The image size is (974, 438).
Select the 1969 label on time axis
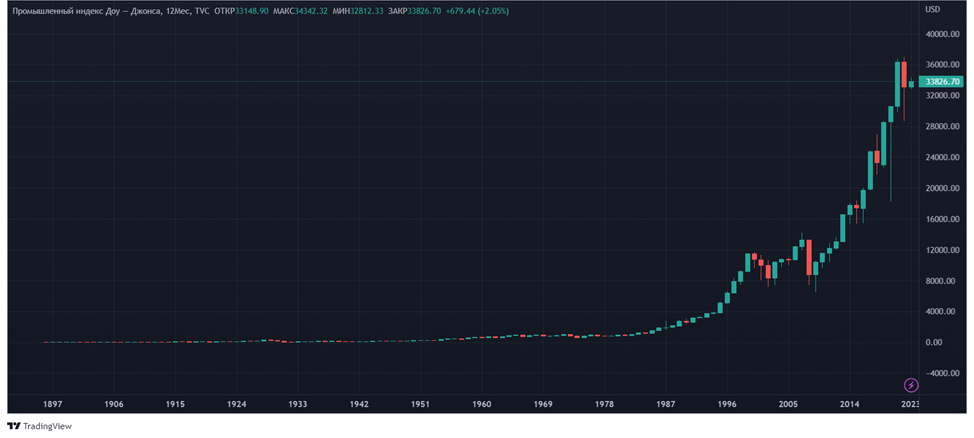543,404
